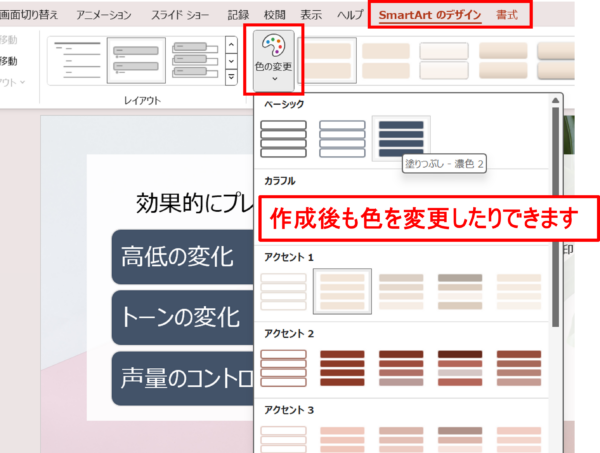Select the first SmartArt layout thumbnail

tap(76, 62)
